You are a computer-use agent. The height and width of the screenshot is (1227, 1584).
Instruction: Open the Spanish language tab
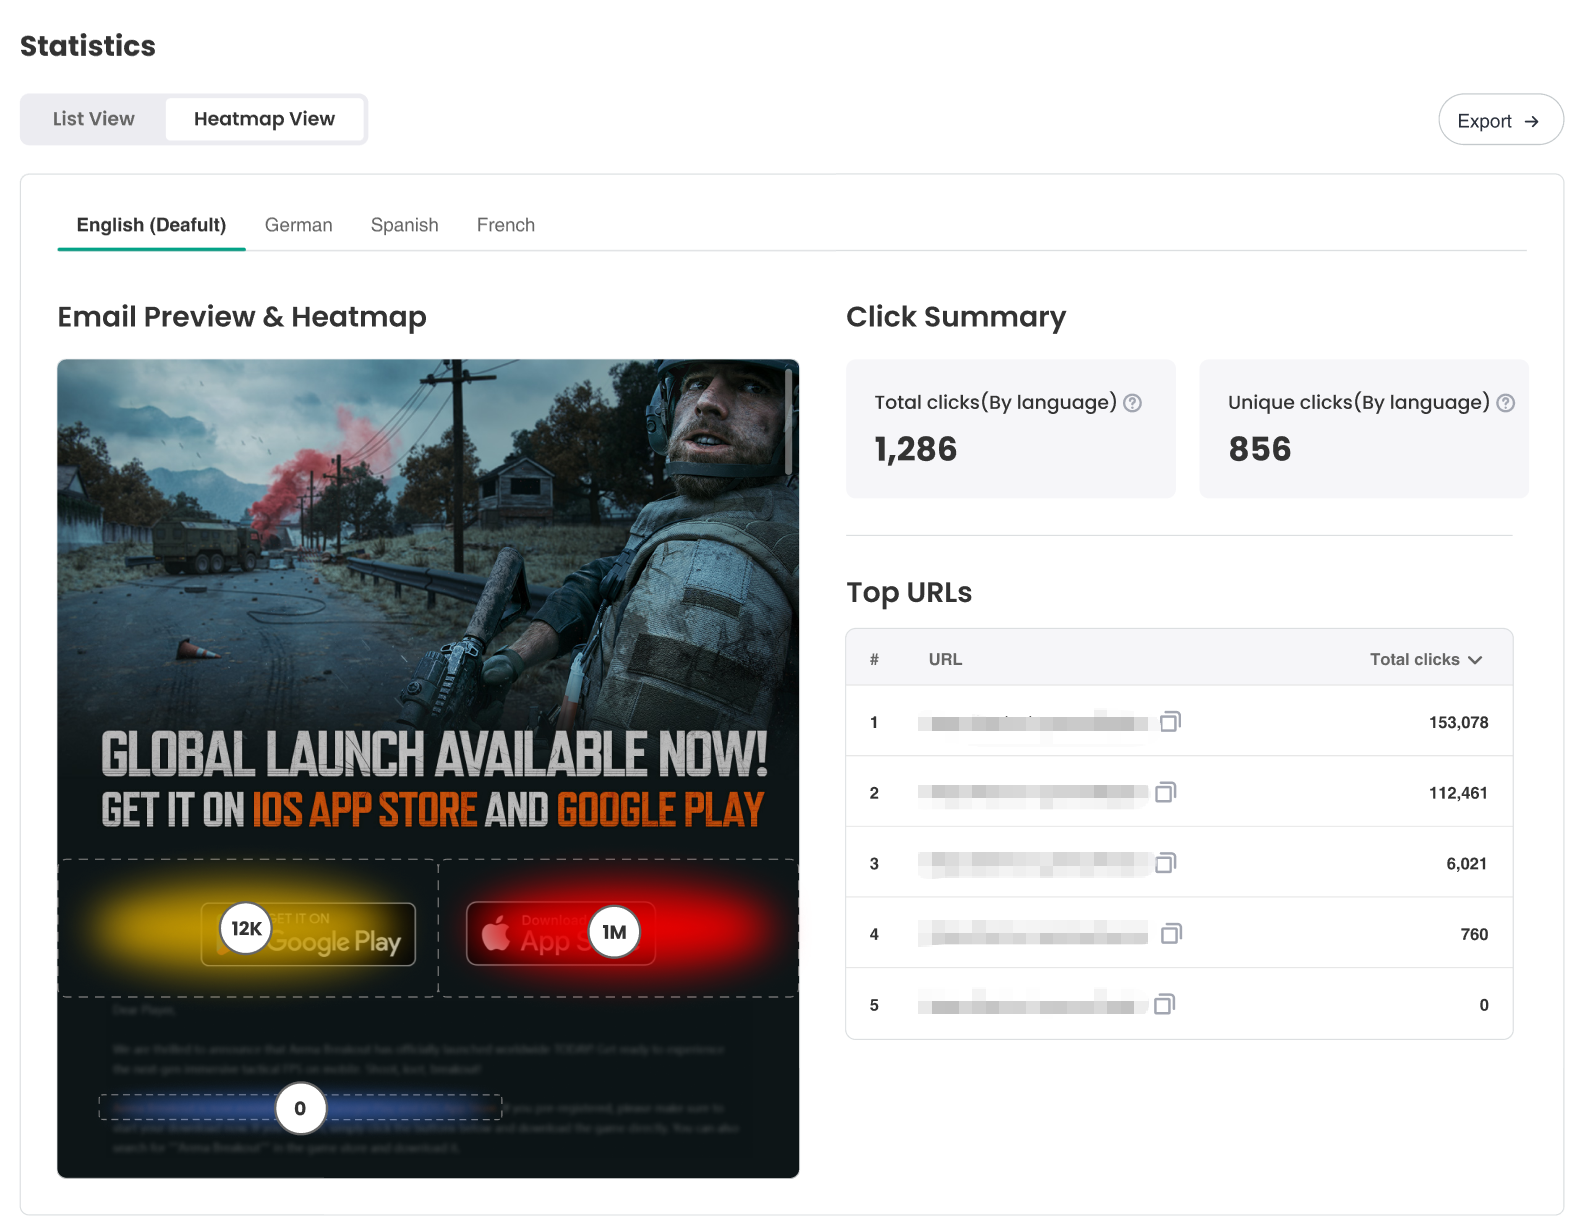point(404,225)
